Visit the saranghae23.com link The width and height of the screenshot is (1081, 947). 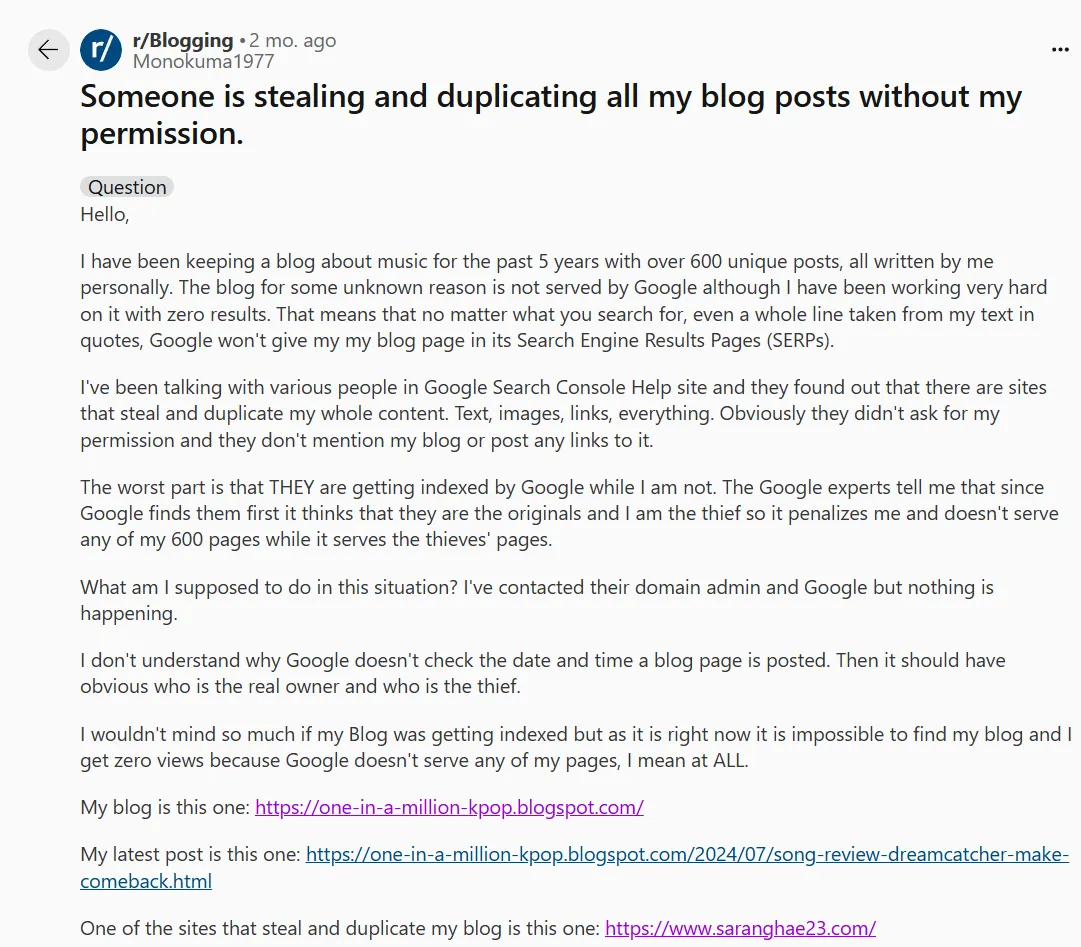click(x=740, y=928)
